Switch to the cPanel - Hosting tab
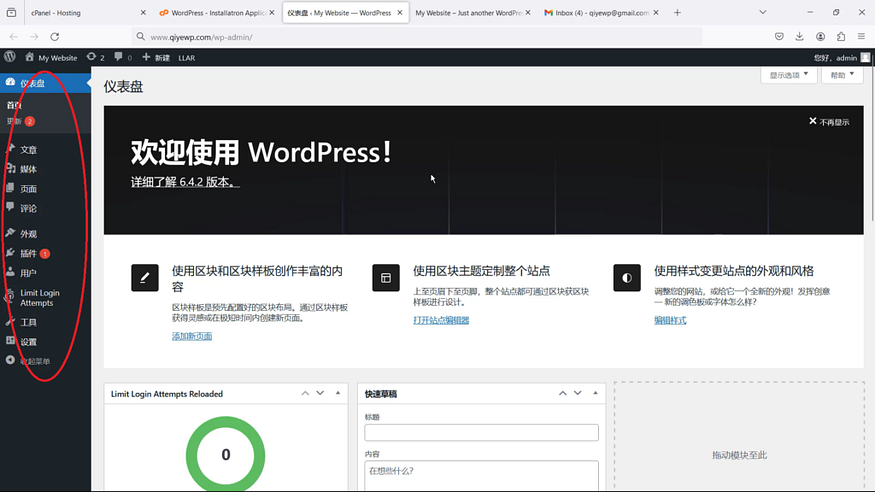 (x=56, y=13)
